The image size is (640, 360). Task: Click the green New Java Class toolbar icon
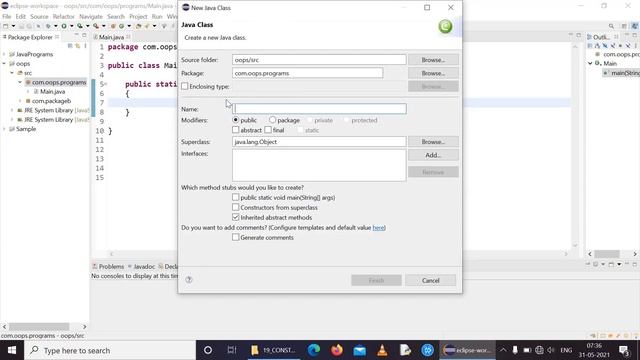[121, 26]
